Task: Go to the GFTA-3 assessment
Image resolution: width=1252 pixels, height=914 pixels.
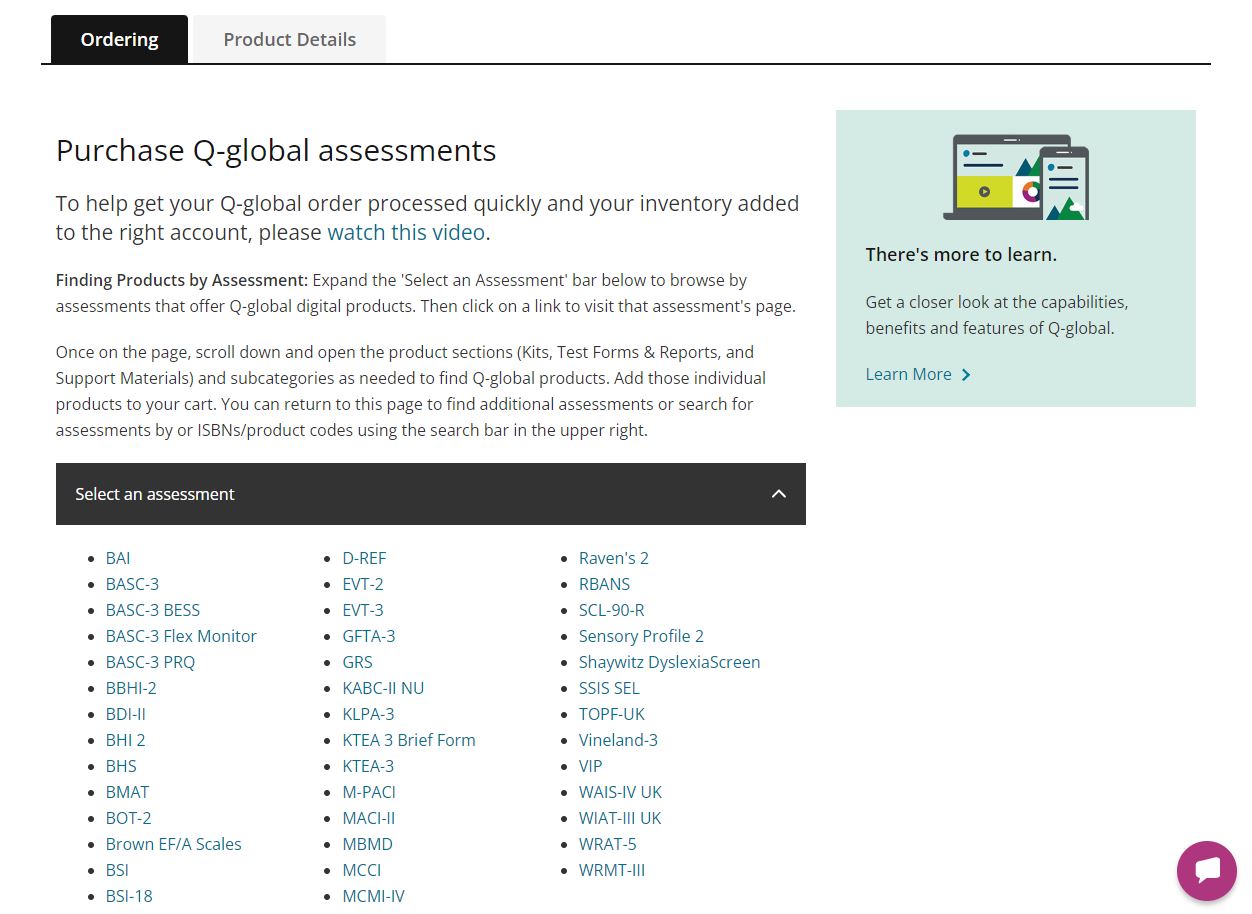Action: (368, 636)
